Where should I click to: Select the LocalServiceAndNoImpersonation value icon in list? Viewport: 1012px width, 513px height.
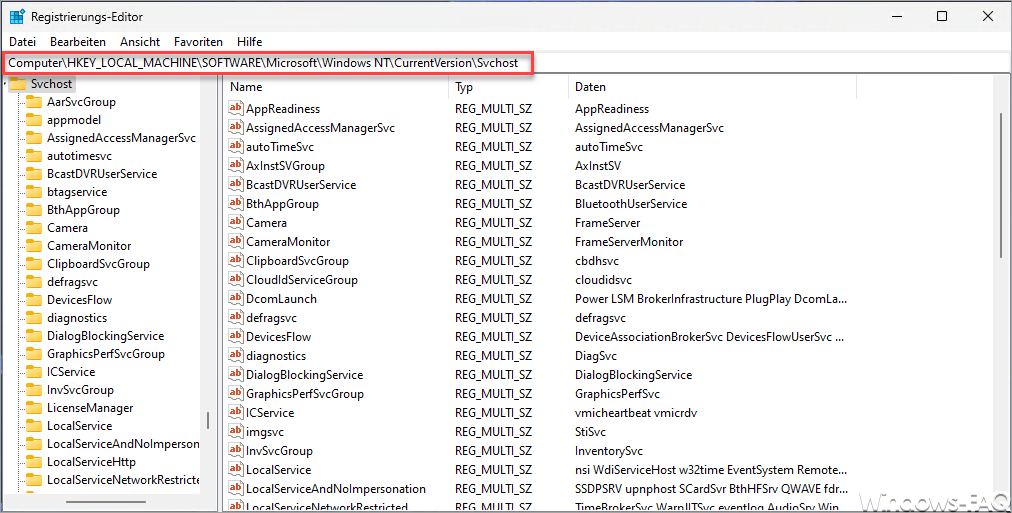[x=236, y=488]
